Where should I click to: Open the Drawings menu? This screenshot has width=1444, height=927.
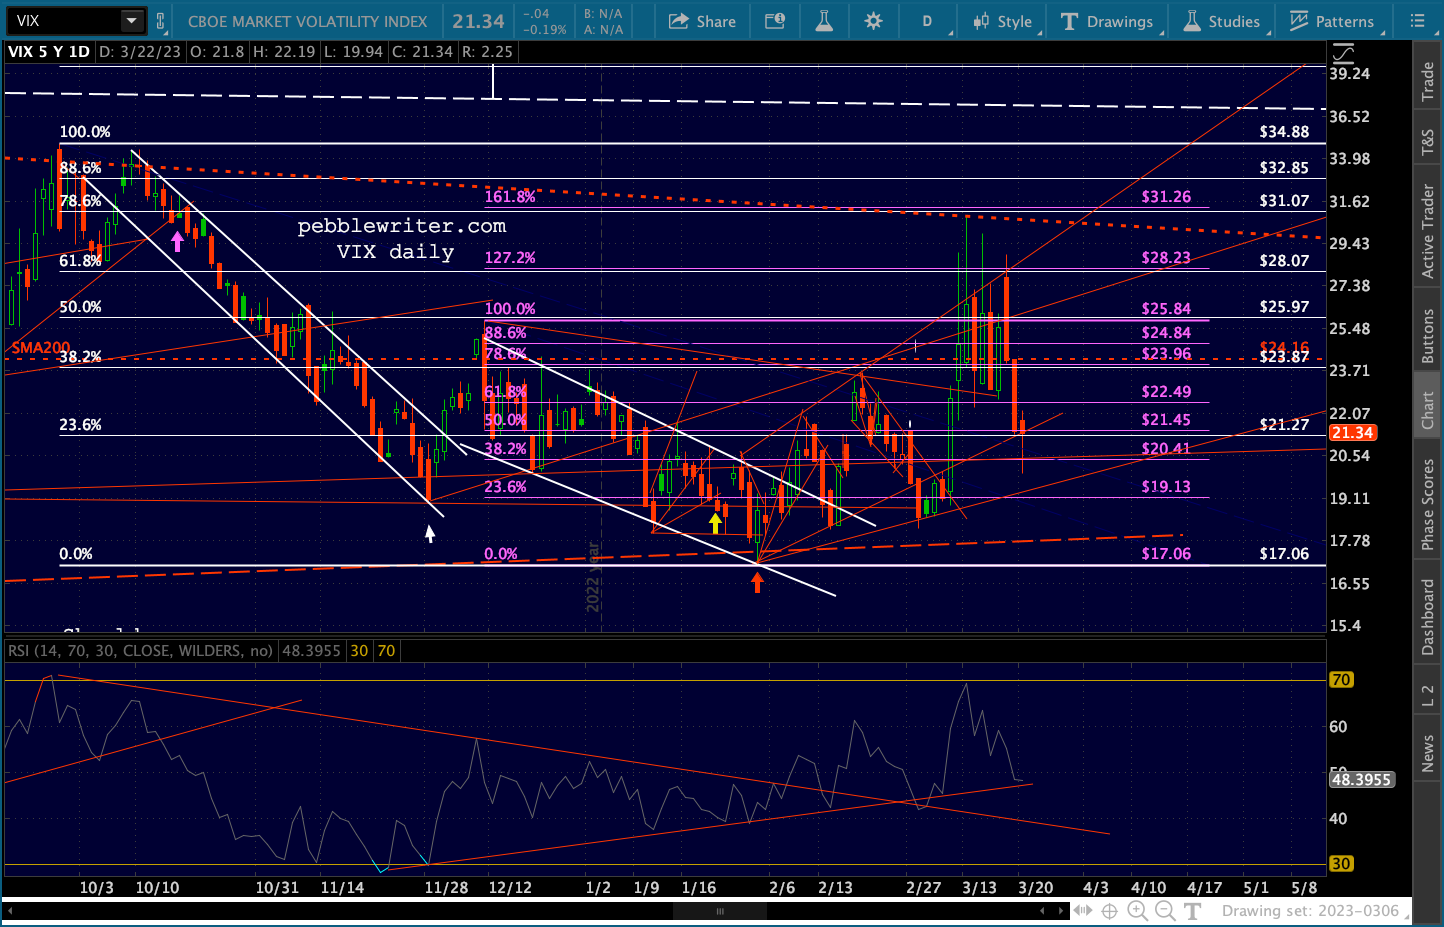pos(1107,21)
